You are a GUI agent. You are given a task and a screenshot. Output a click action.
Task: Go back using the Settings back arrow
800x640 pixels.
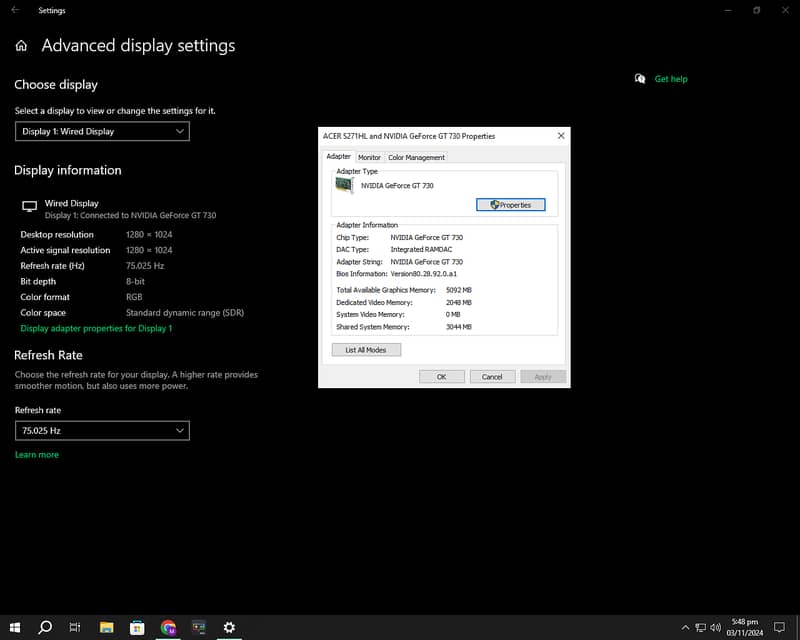point(15,10)
